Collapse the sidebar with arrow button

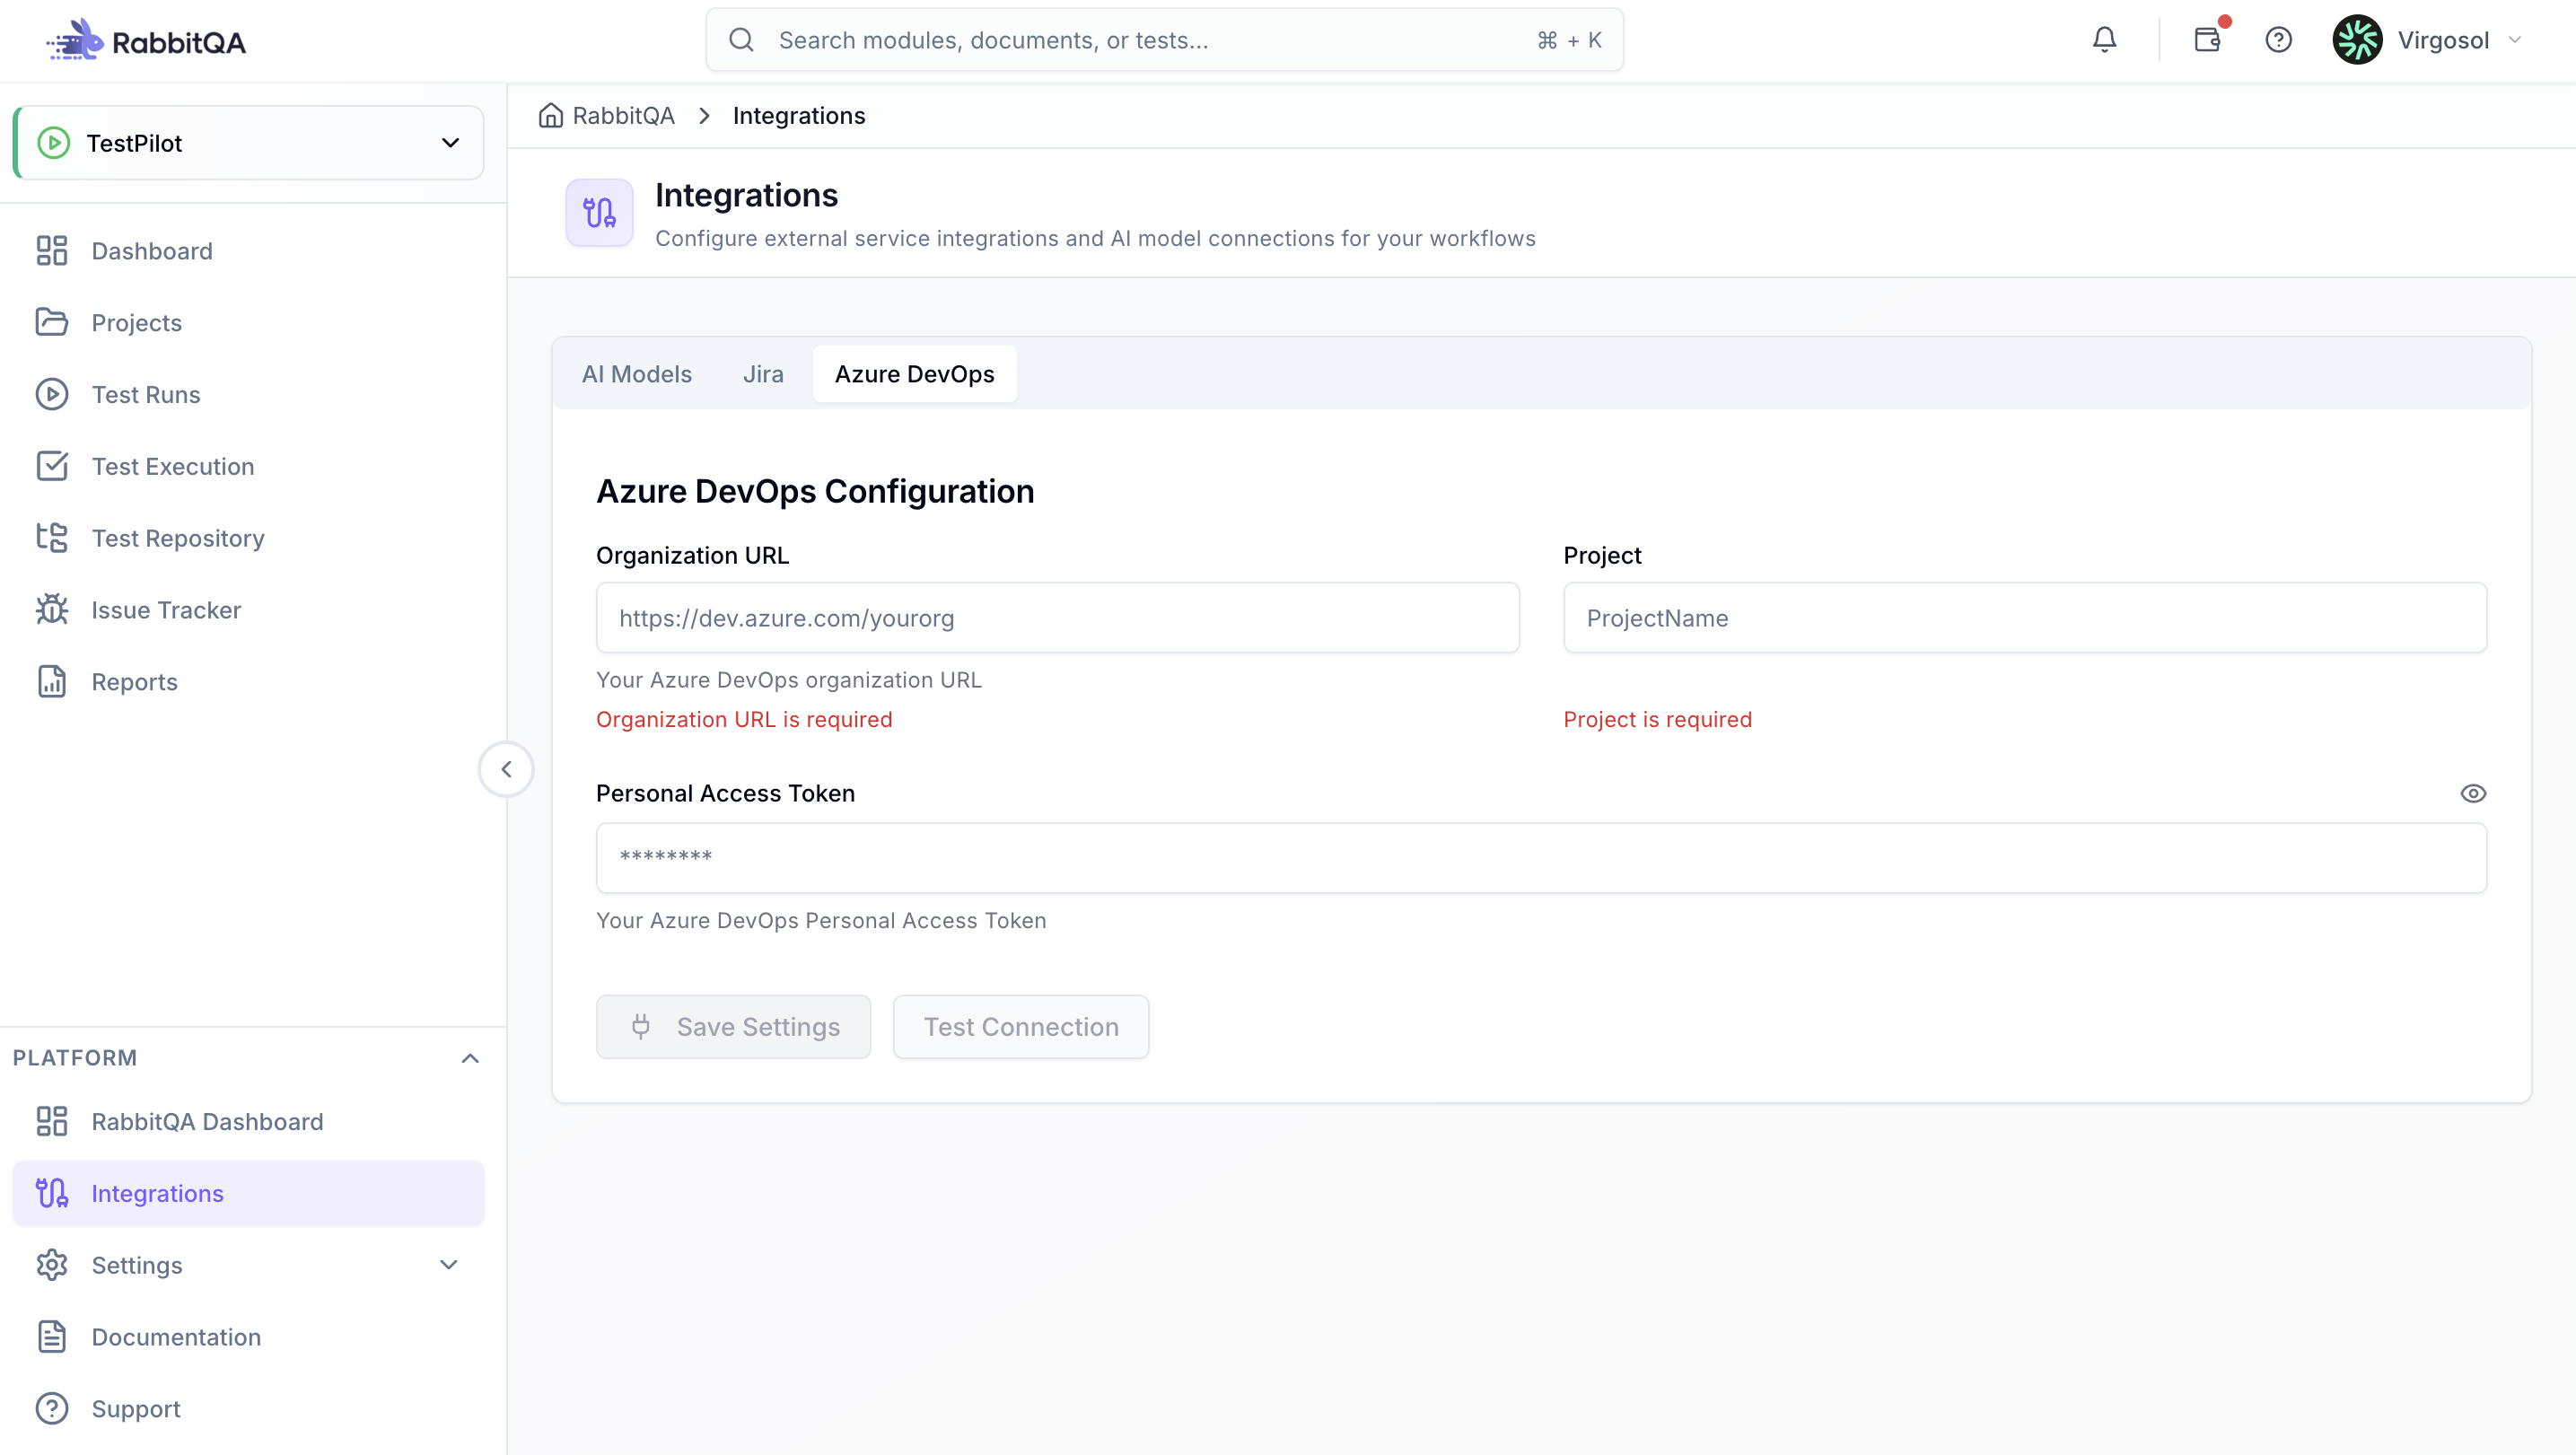[506, 770]
